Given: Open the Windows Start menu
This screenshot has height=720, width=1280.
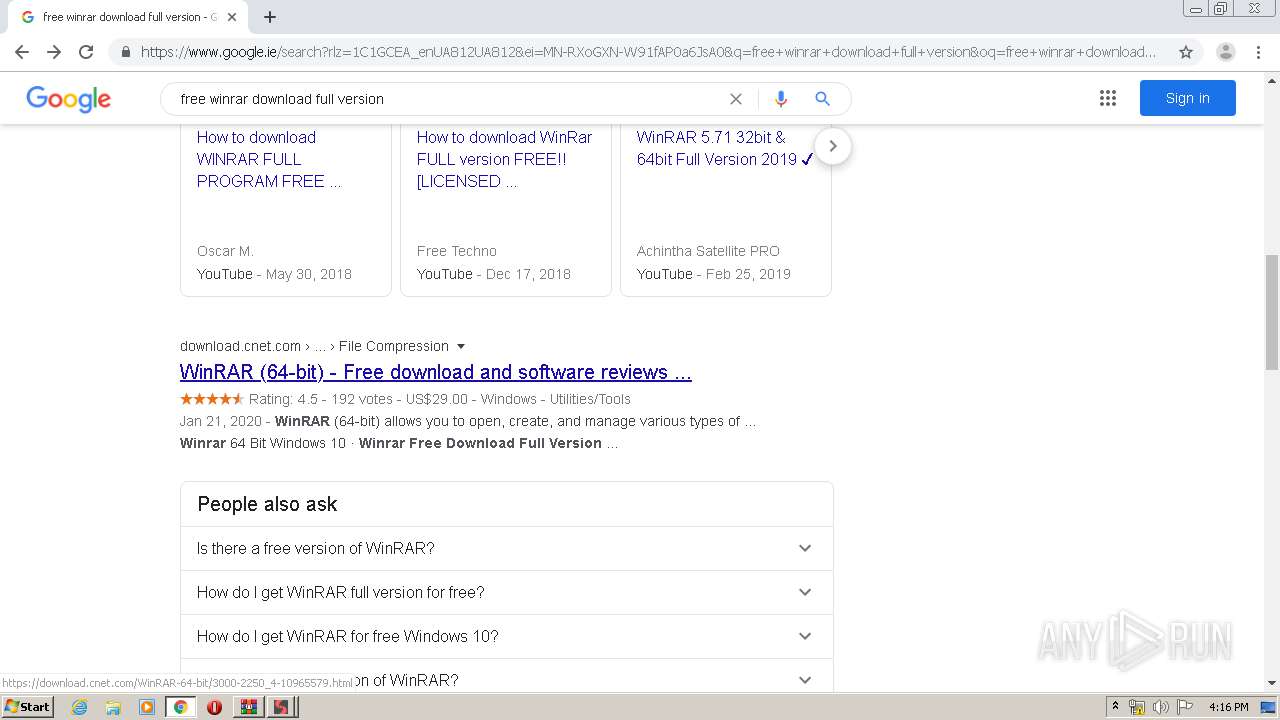Looking at the screenshot, I should coord(28,707).
